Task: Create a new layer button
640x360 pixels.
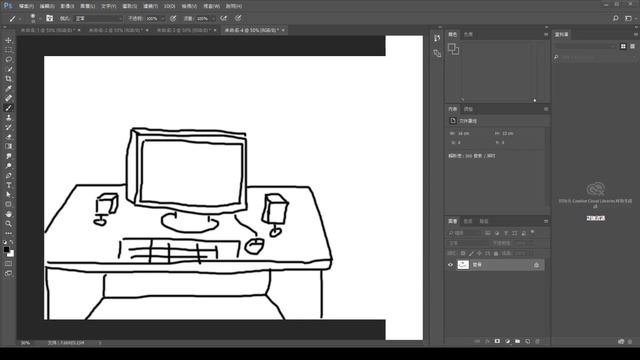Action: pos(527,341)
